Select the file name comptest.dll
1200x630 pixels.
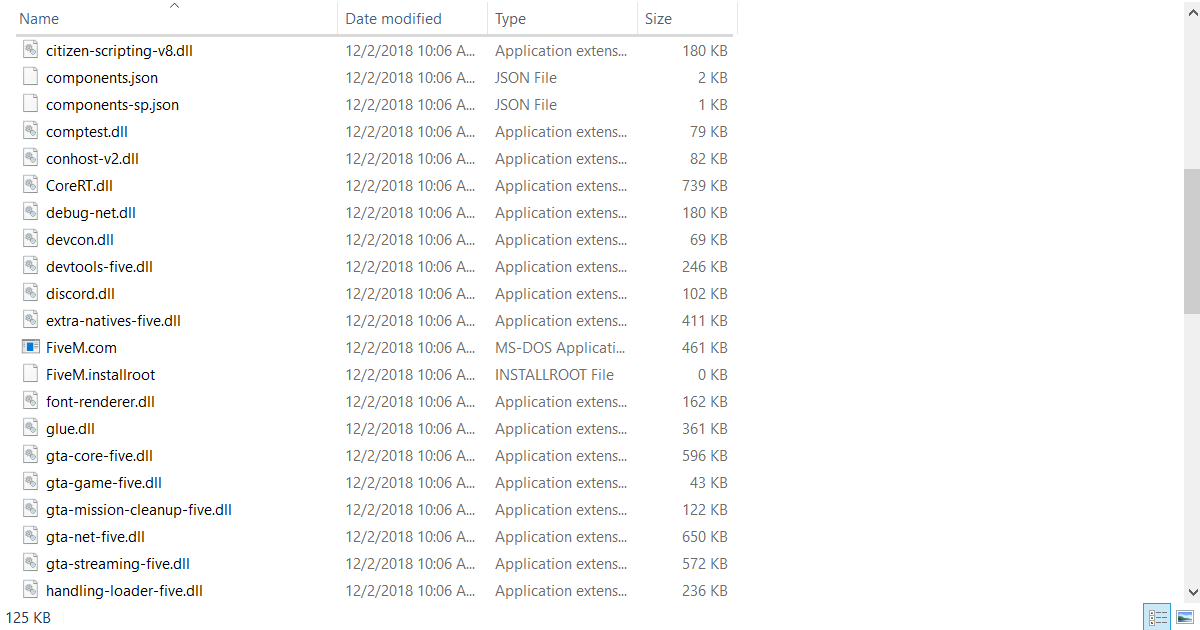(87, 132)
